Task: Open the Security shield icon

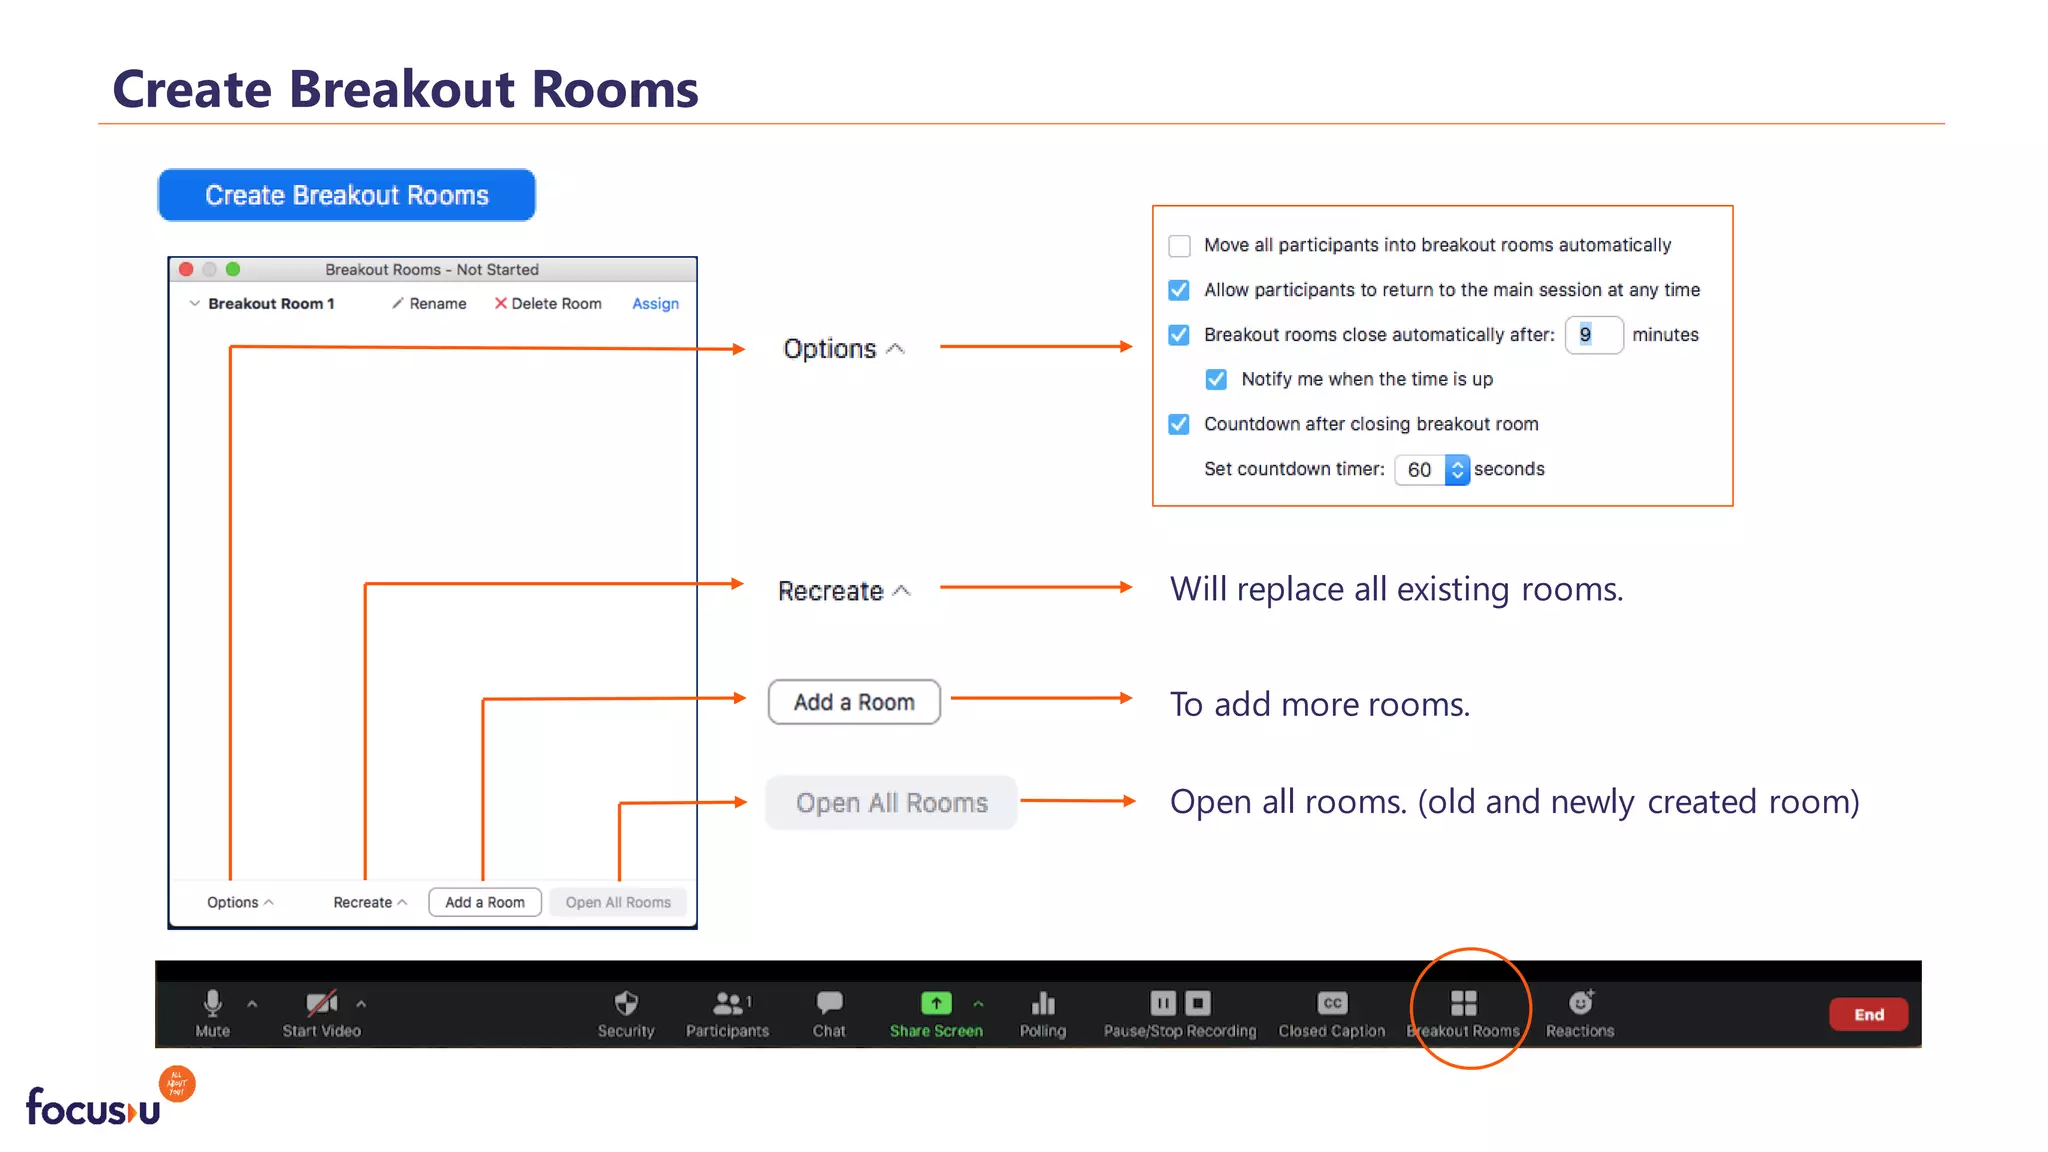Action: (626, 1003)
